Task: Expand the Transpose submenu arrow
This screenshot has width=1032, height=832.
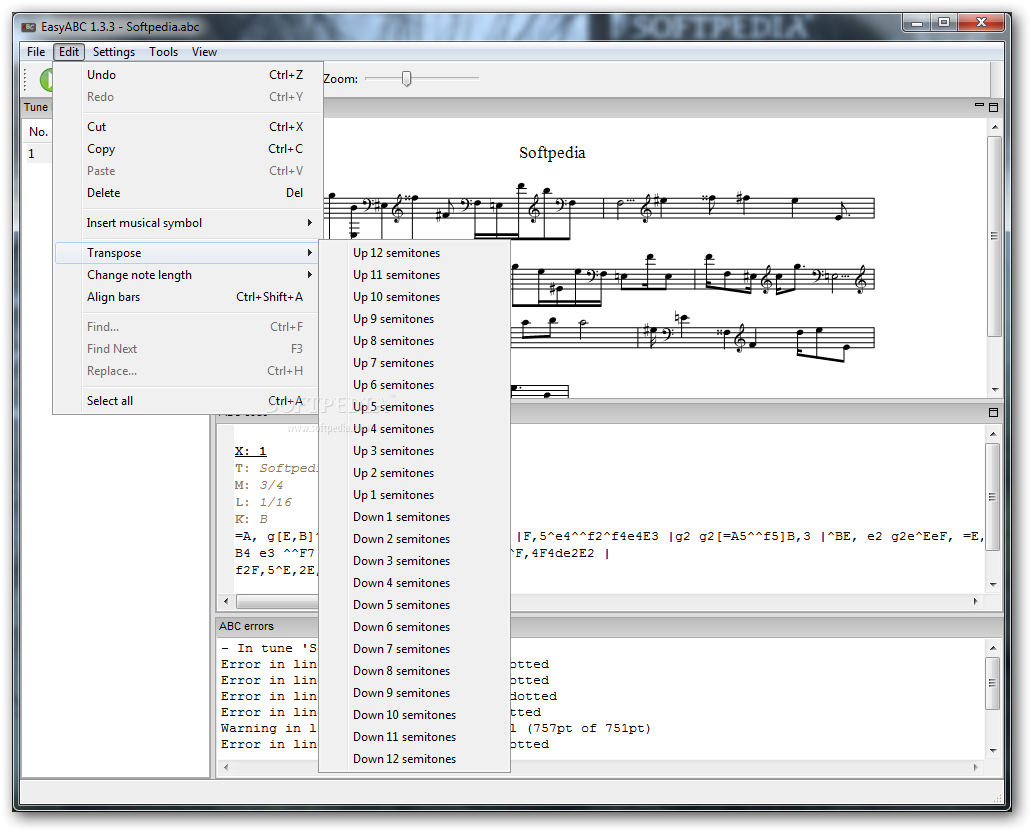Action: pyautogui.click(x=309, y=253)
